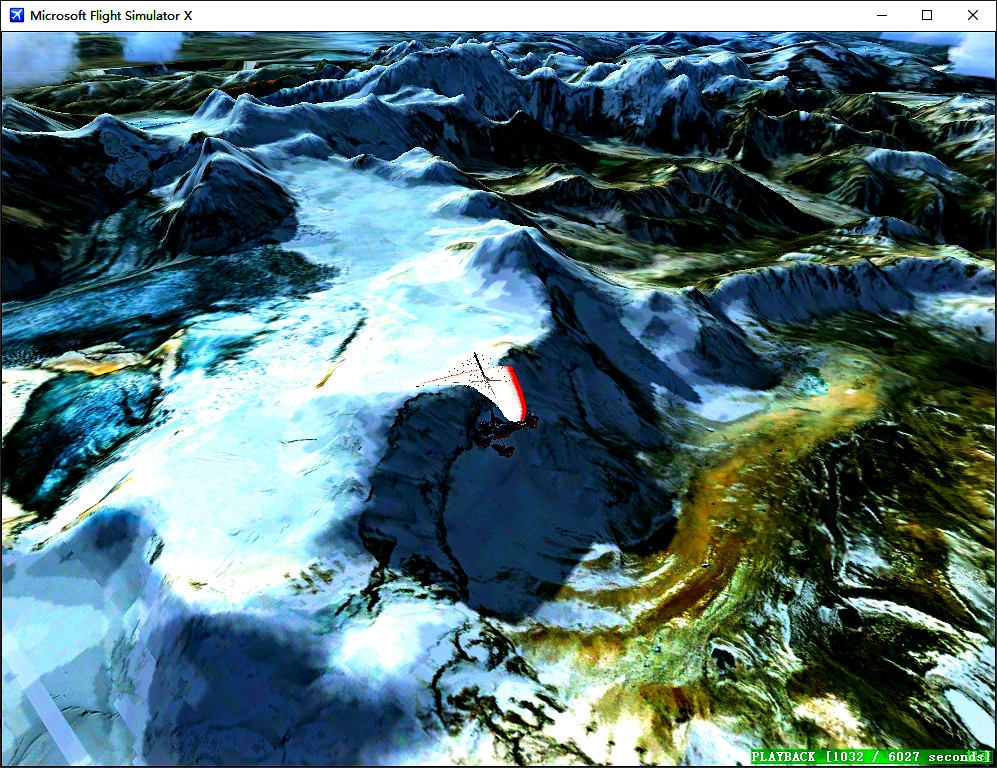Click the Microsoft Flight Simulator X title text

pyautogui.click(x=111, y=15)
